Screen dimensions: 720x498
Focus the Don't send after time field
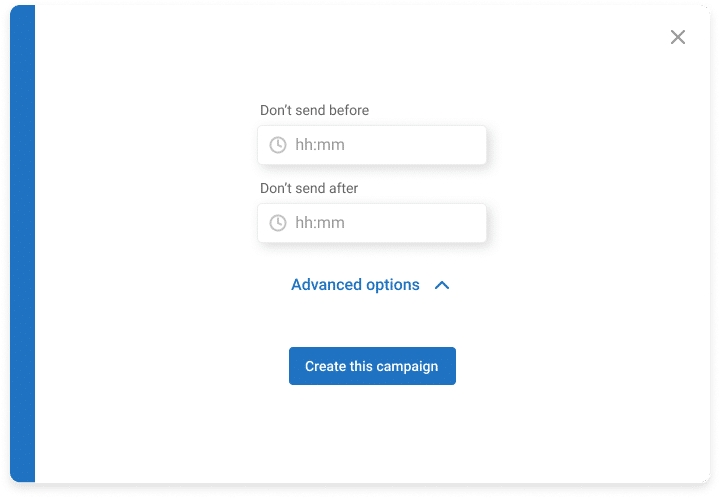pyautogui.click(x=372, y=223)
